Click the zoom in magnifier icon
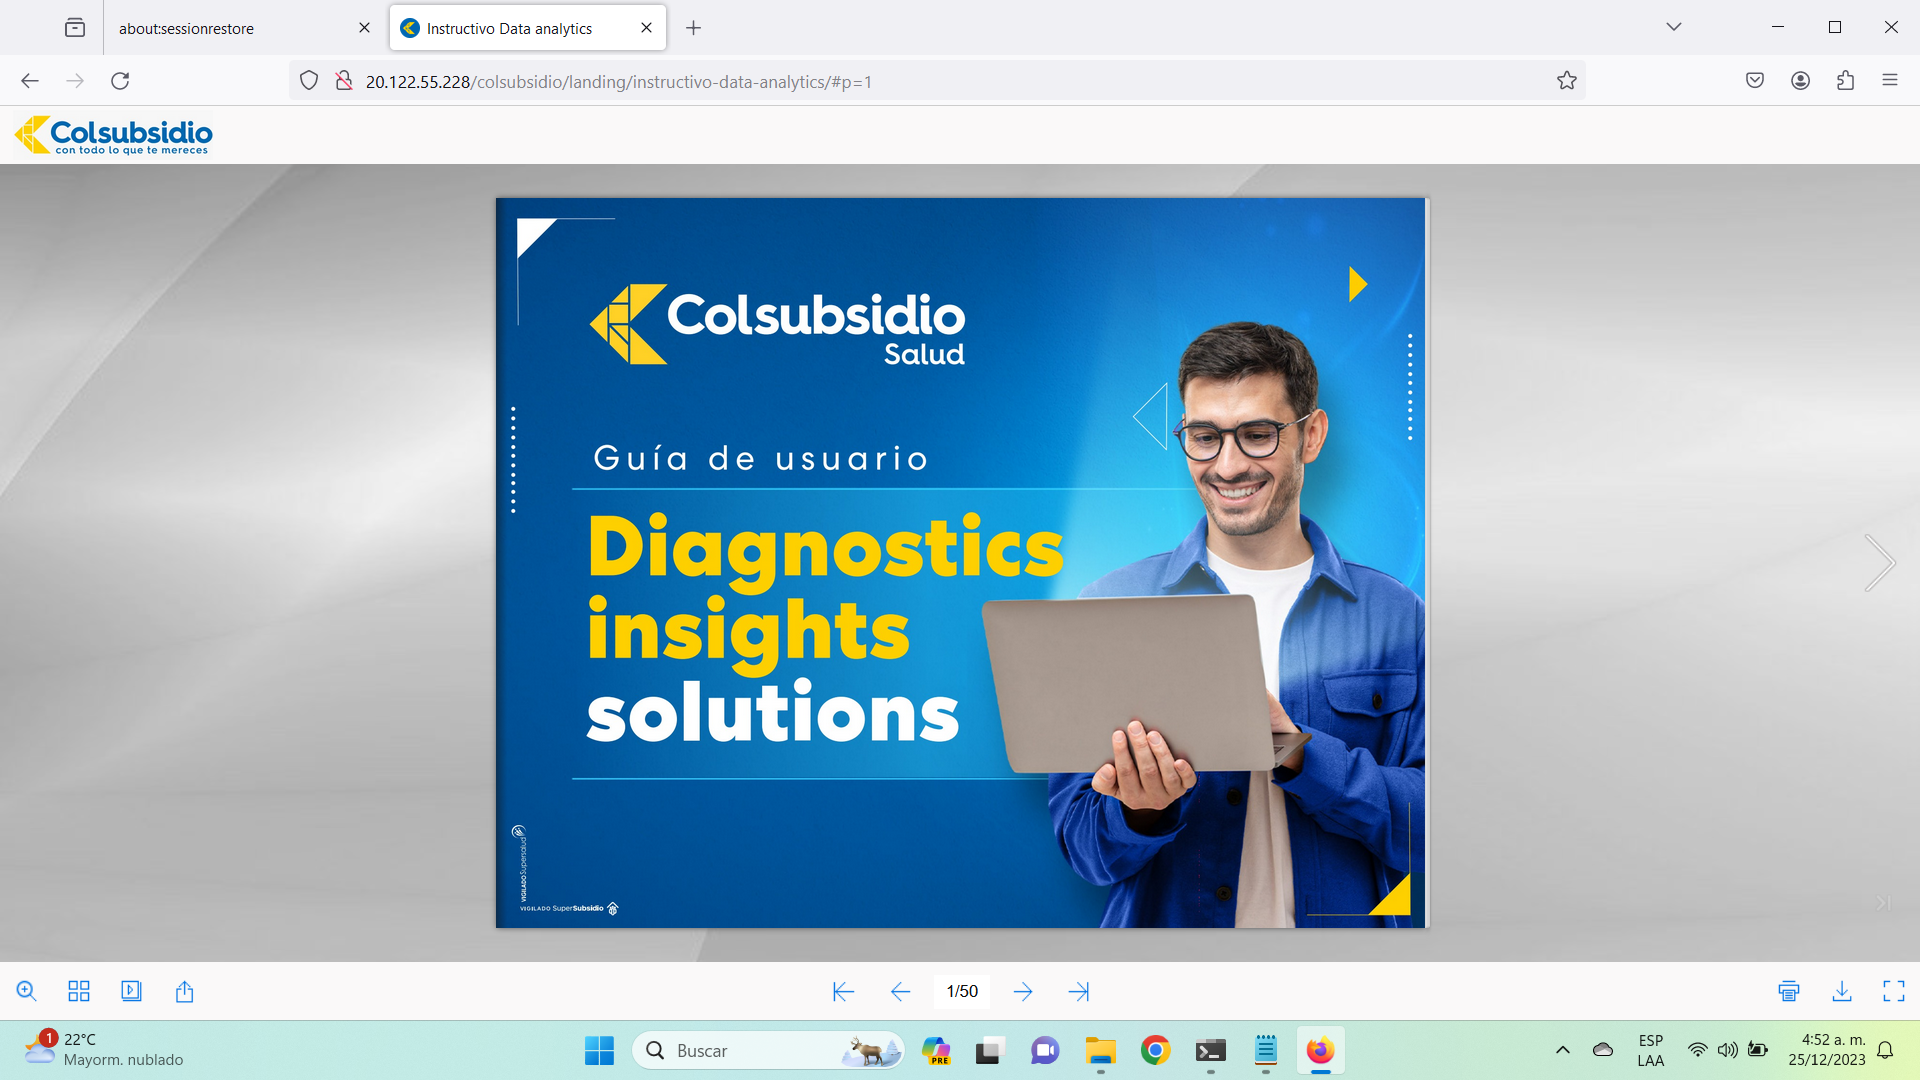This screenshot has height=1080, width=1920. [x=27, y=991]
